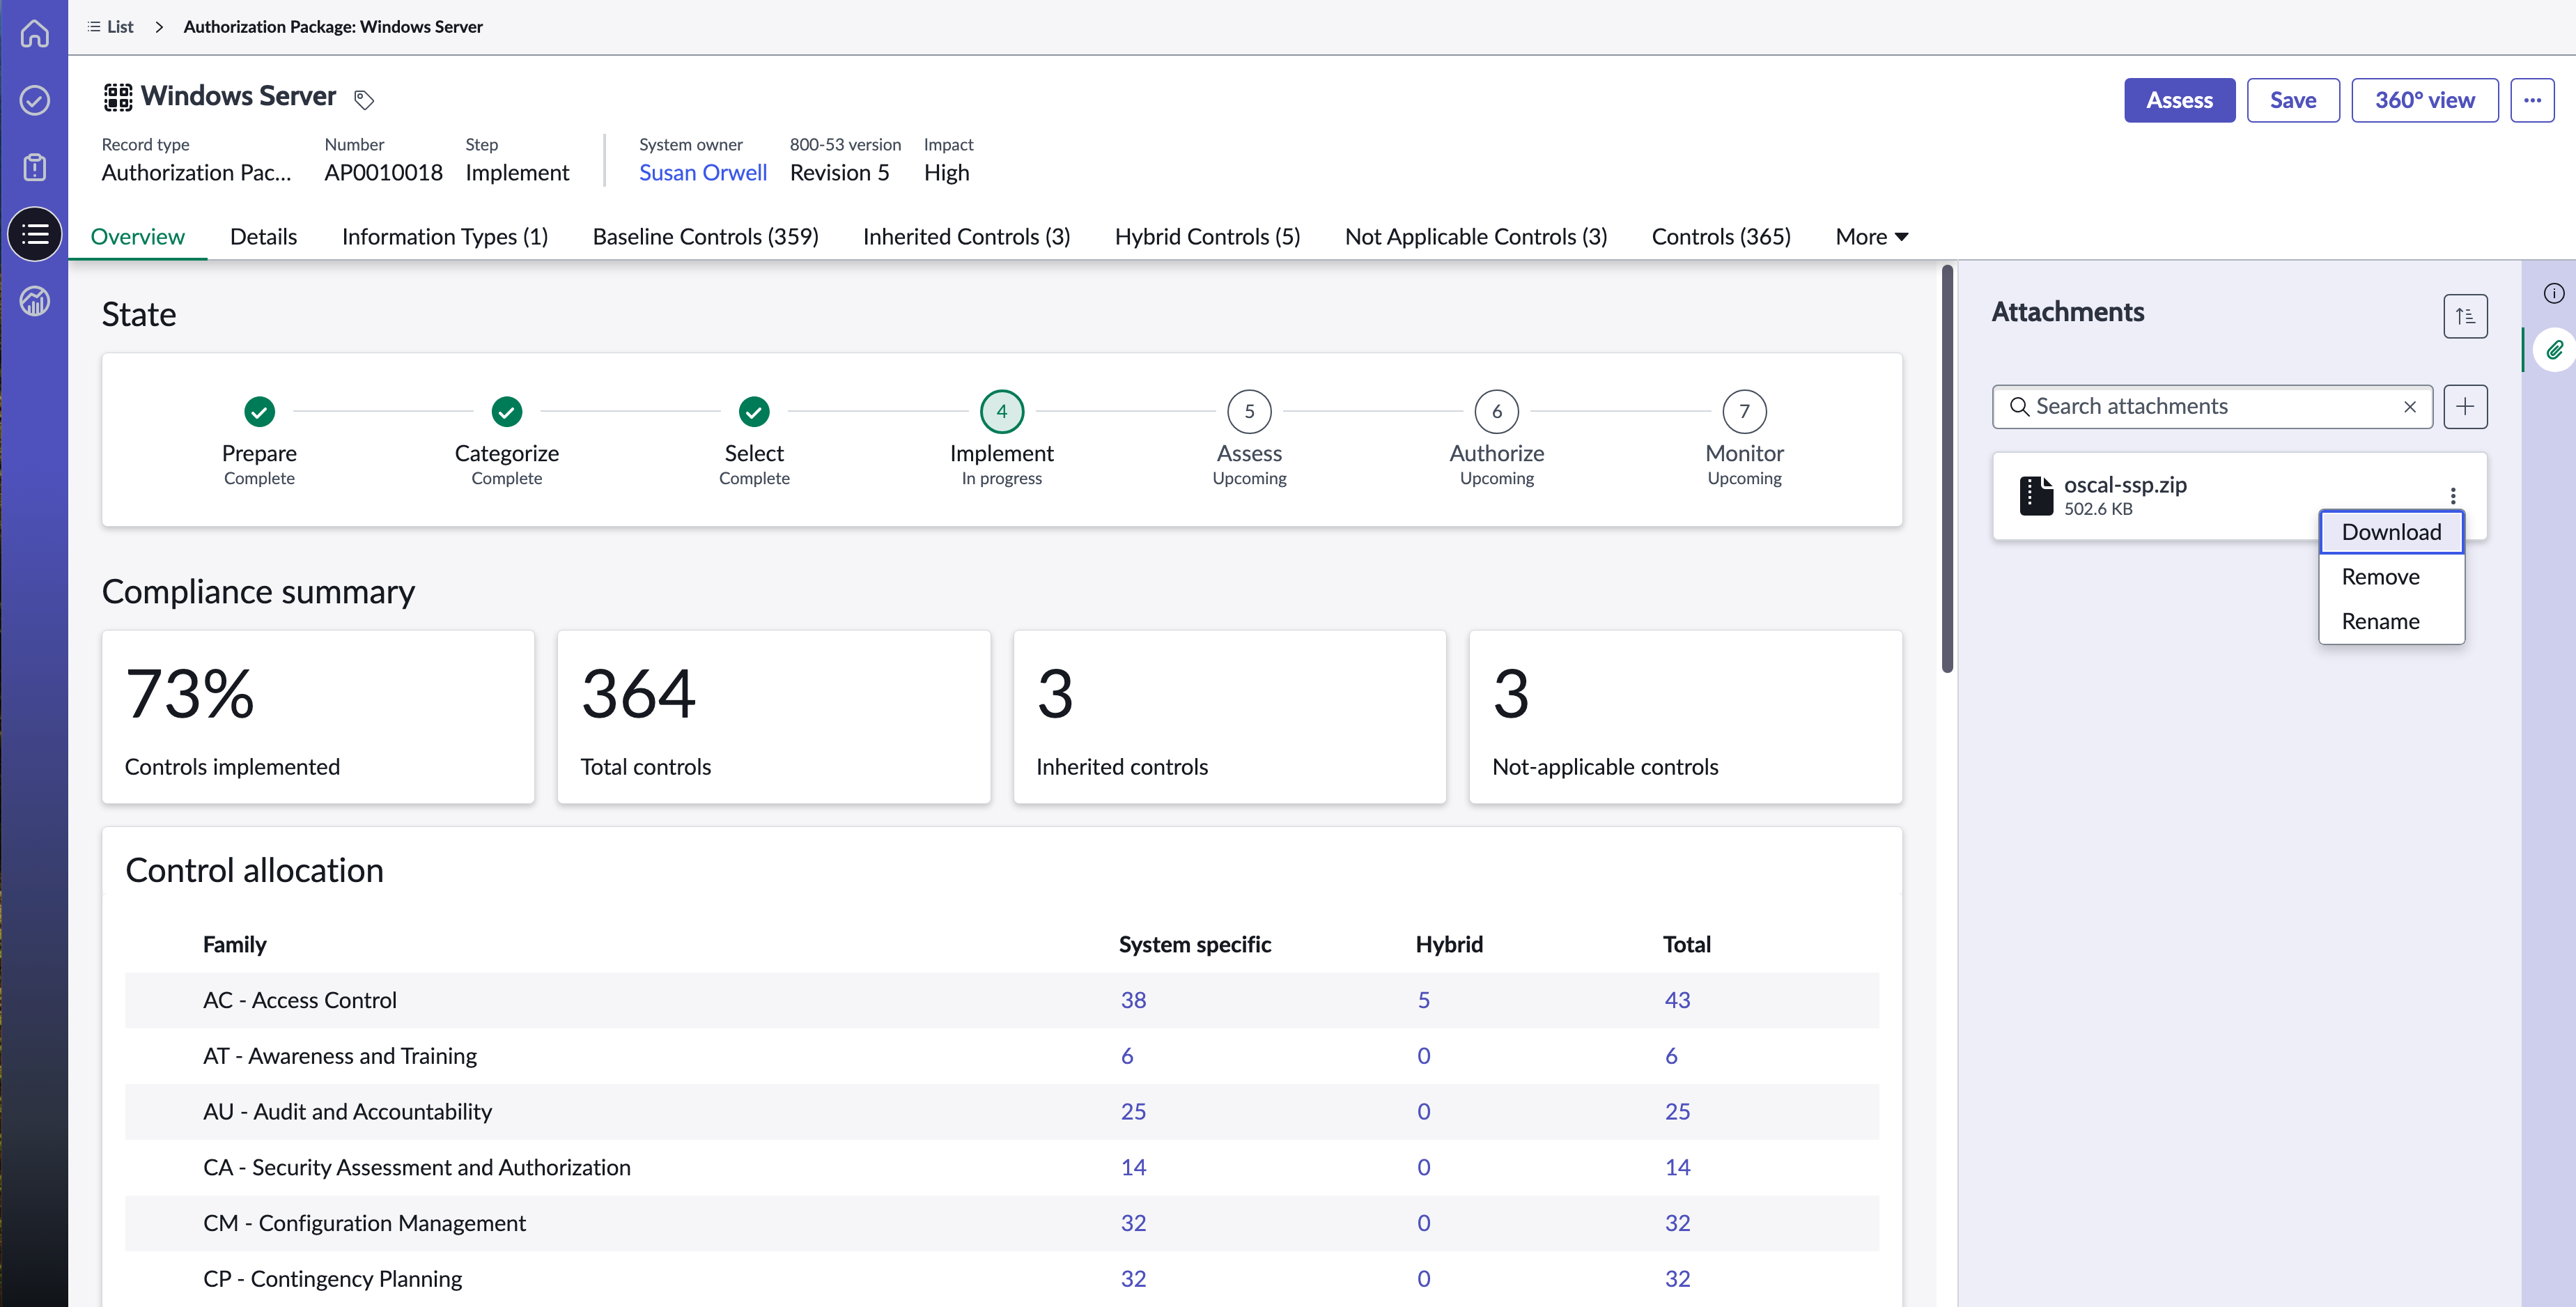The image size is (2576, 1307).
Task: Click the Impact High value
Action: 946,172
